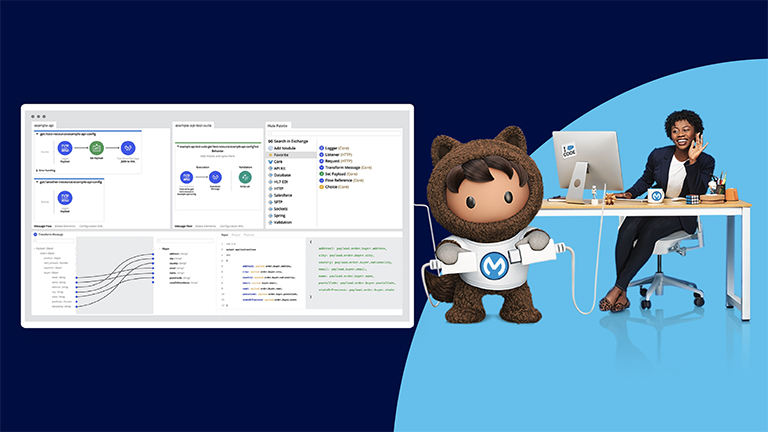Open the Favorite category in Mule Palette
Screen dimensions: 768x432
283,155
